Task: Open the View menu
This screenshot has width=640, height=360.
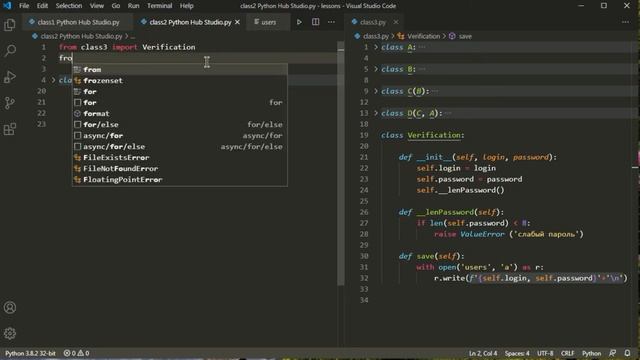Action: (x=97, y=6)
